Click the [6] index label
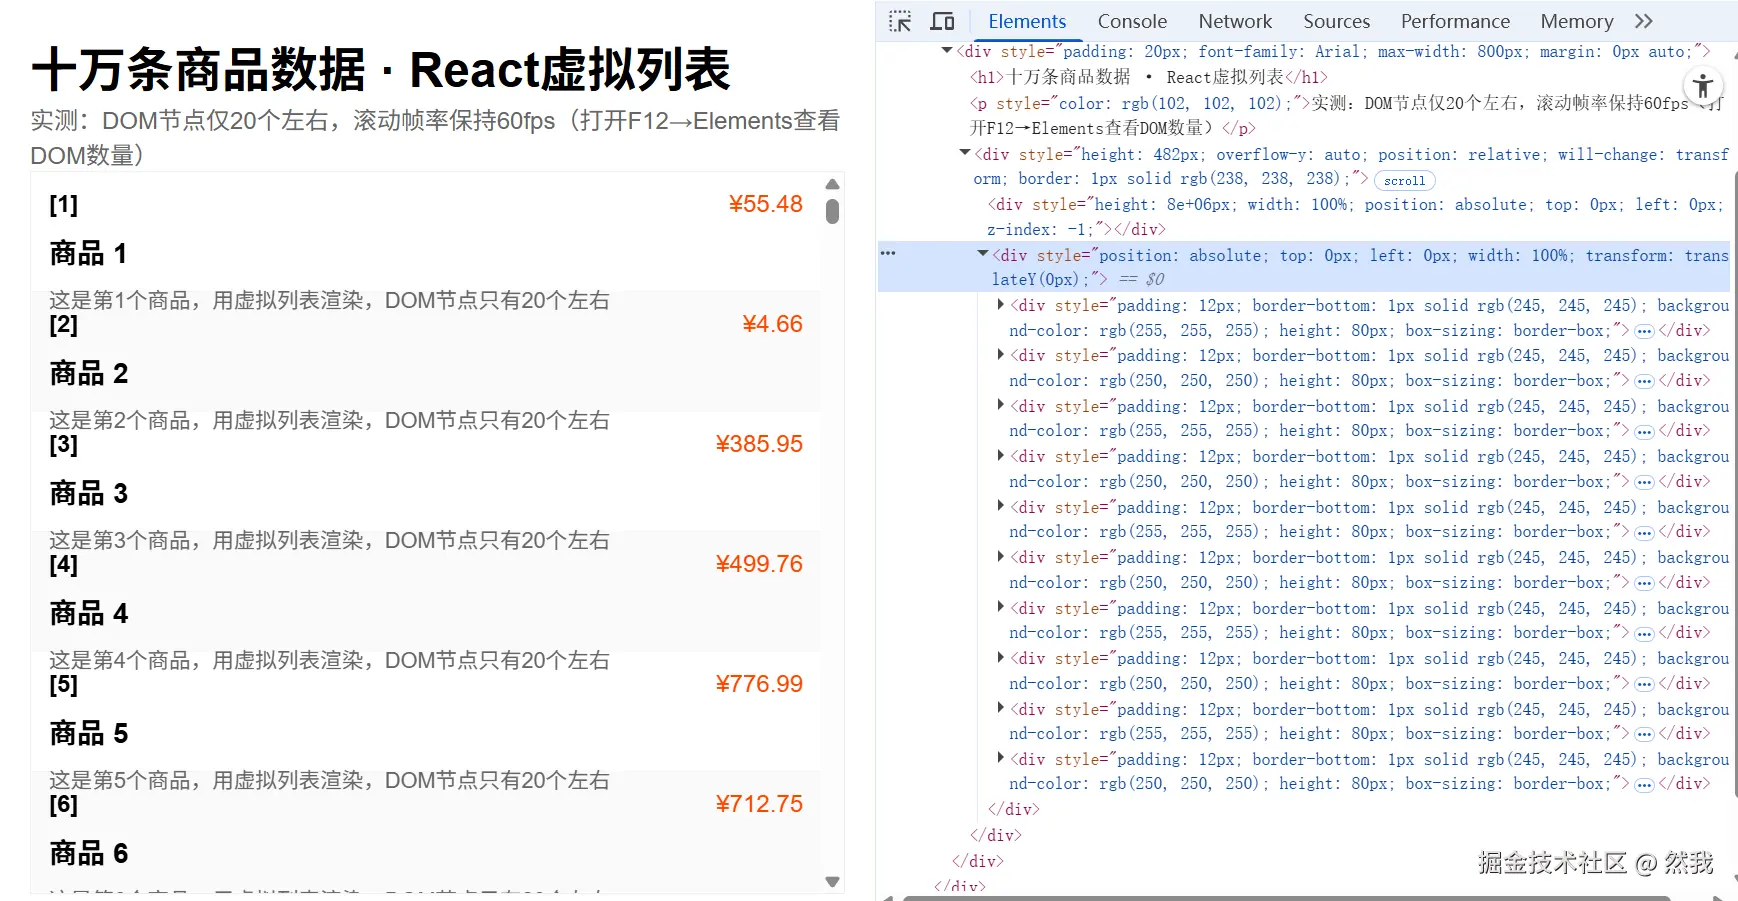The height and width of the screenshot is (901, 1738). (64, 804)
